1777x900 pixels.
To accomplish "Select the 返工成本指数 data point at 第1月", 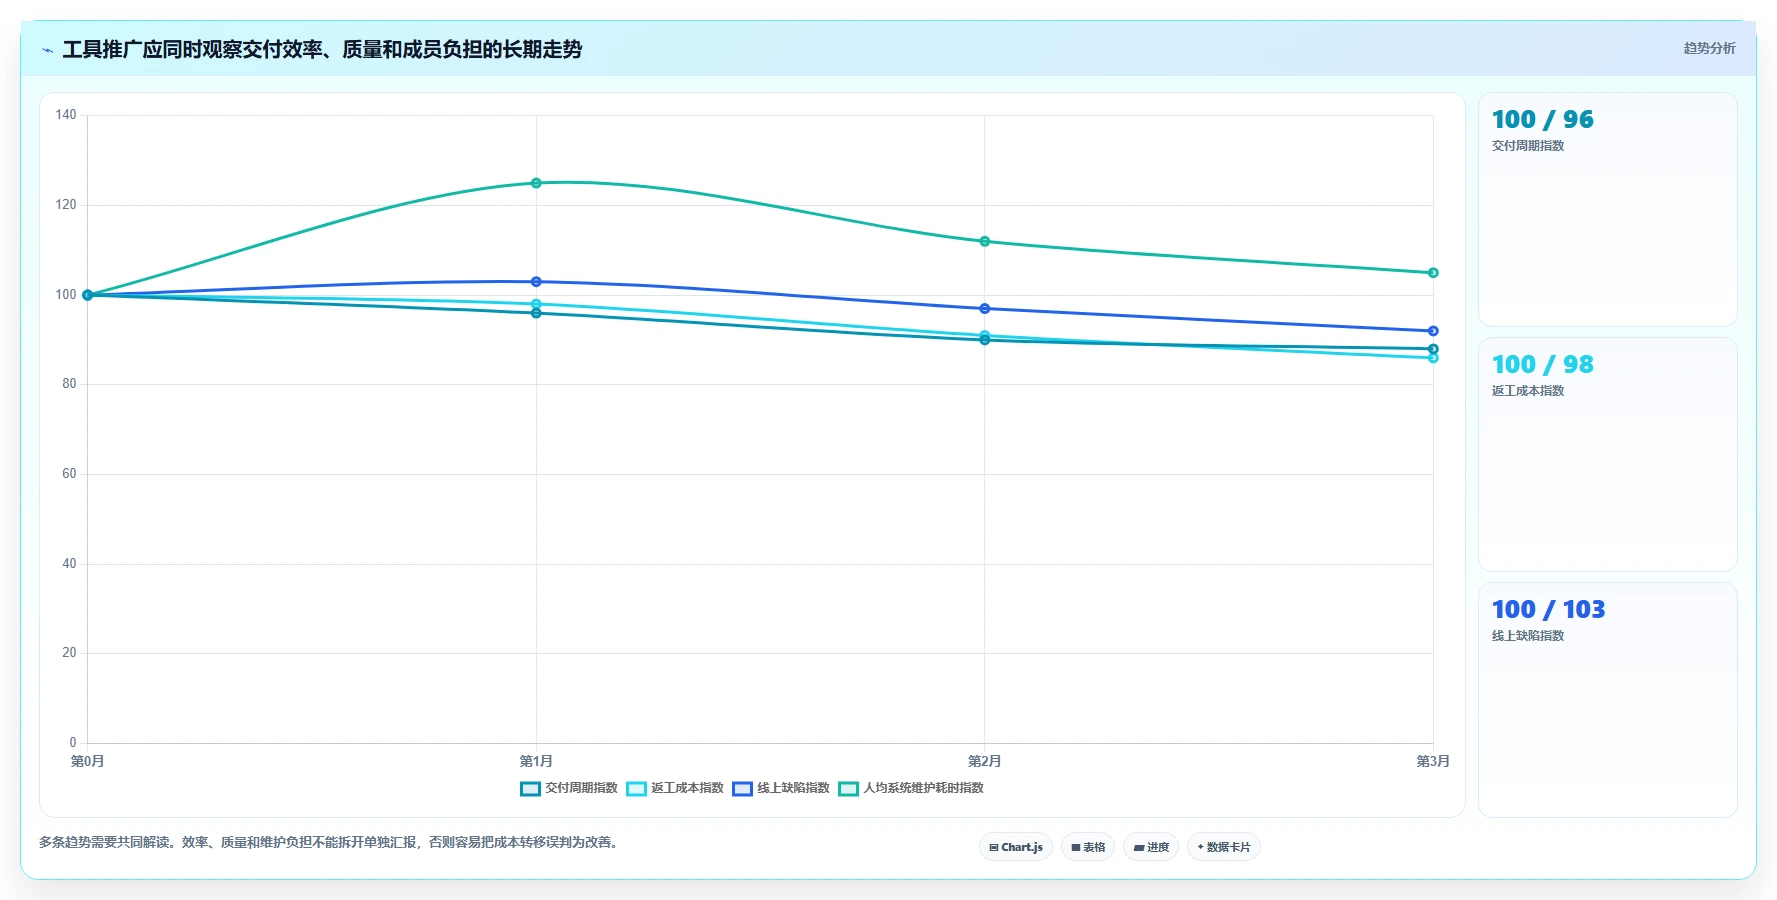I will 536,304.
